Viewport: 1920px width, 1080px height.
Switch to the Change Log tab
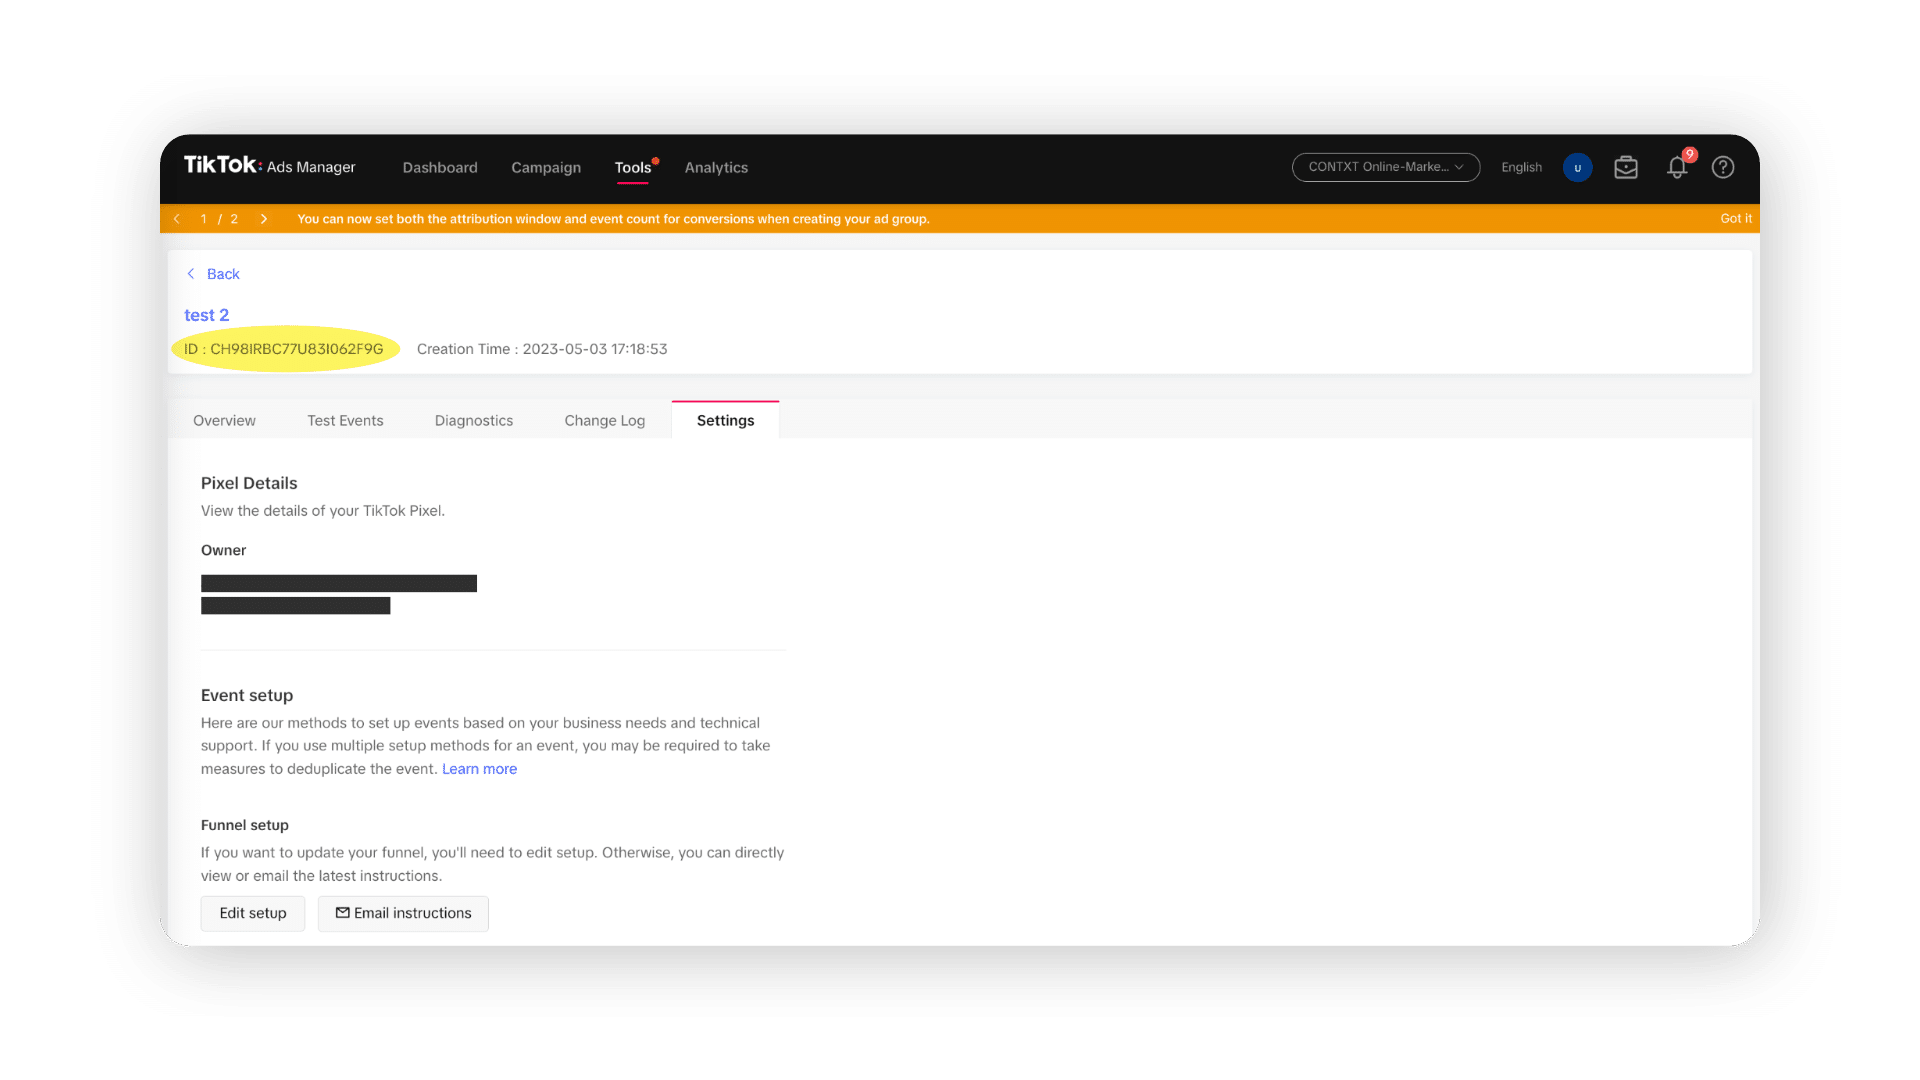(x=605, y=421)
